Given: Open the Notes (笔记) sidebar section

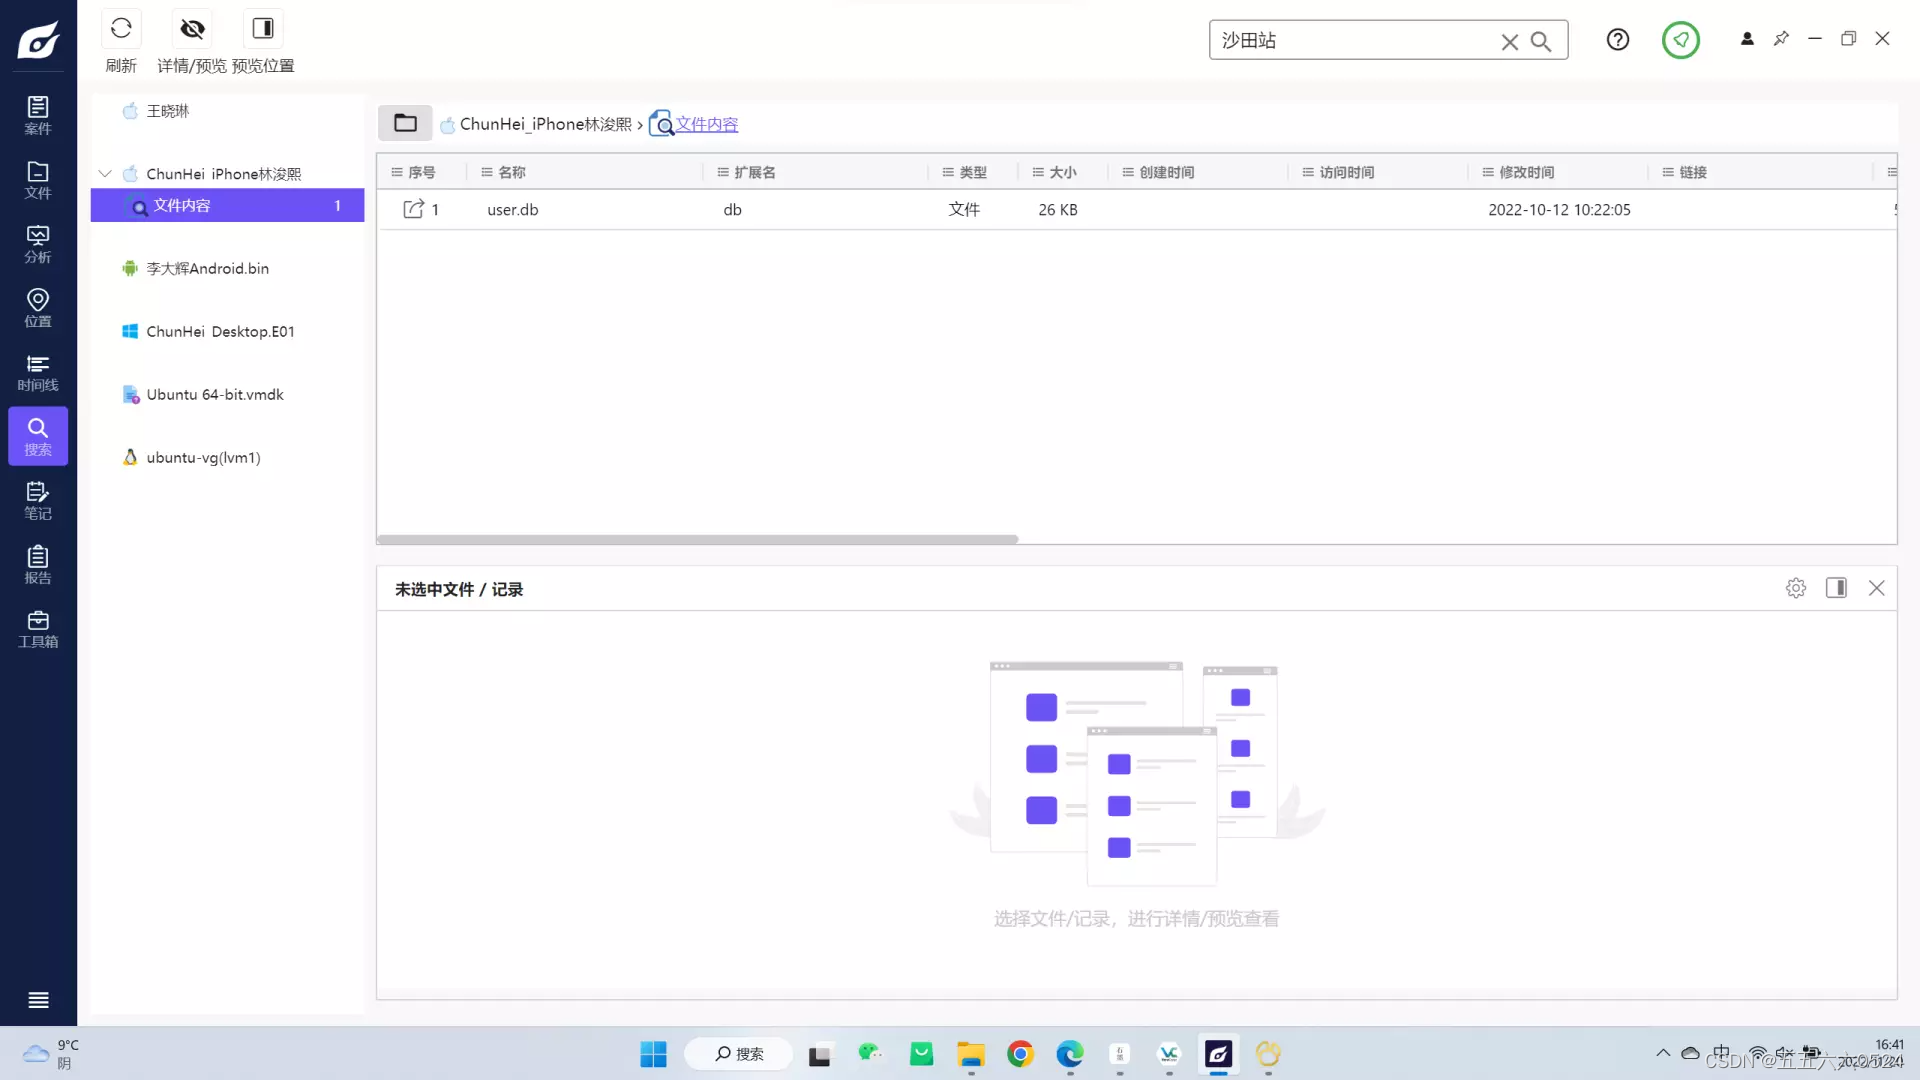Looking at the screenshot, I should tap(38, 500).
